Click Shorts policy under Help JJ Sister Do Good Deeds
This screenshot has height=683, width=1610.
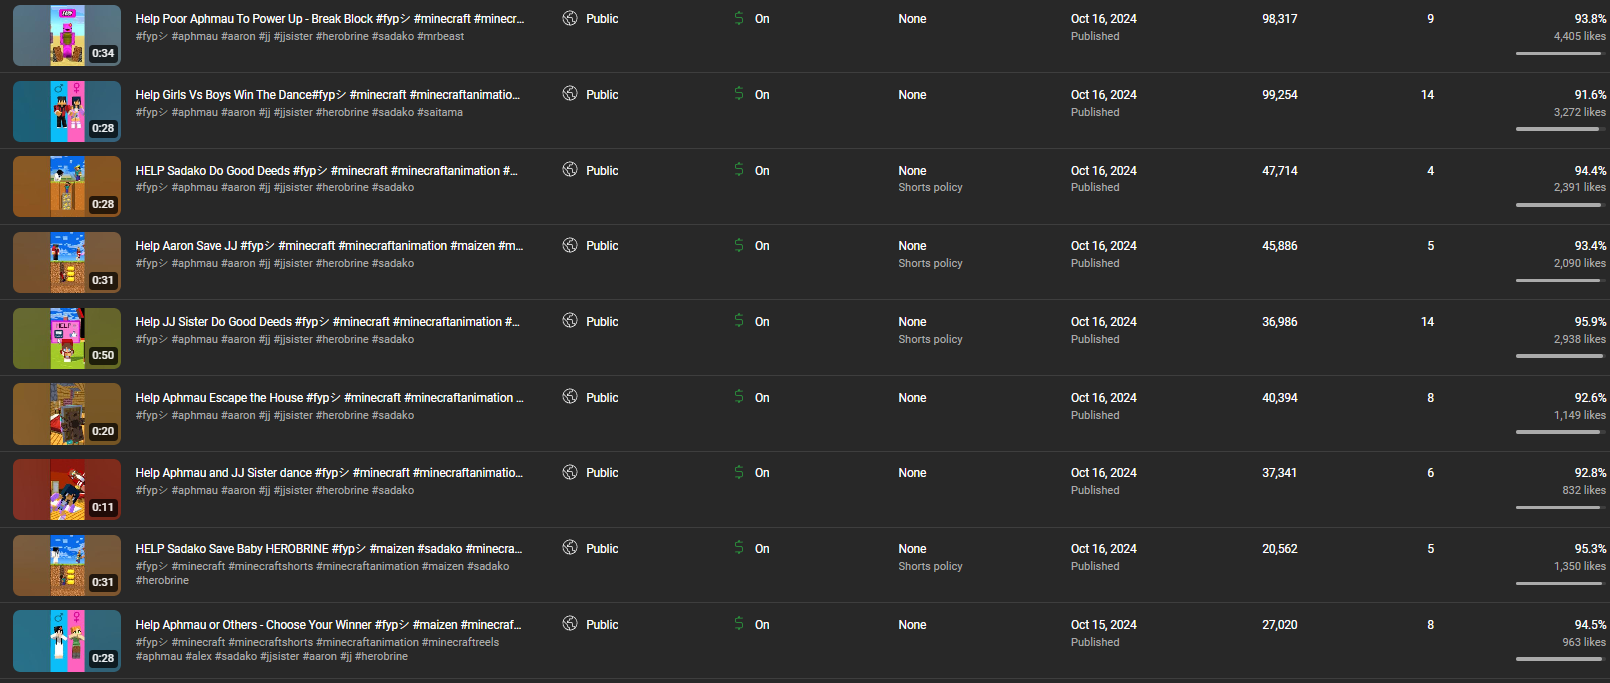(930, 339)
